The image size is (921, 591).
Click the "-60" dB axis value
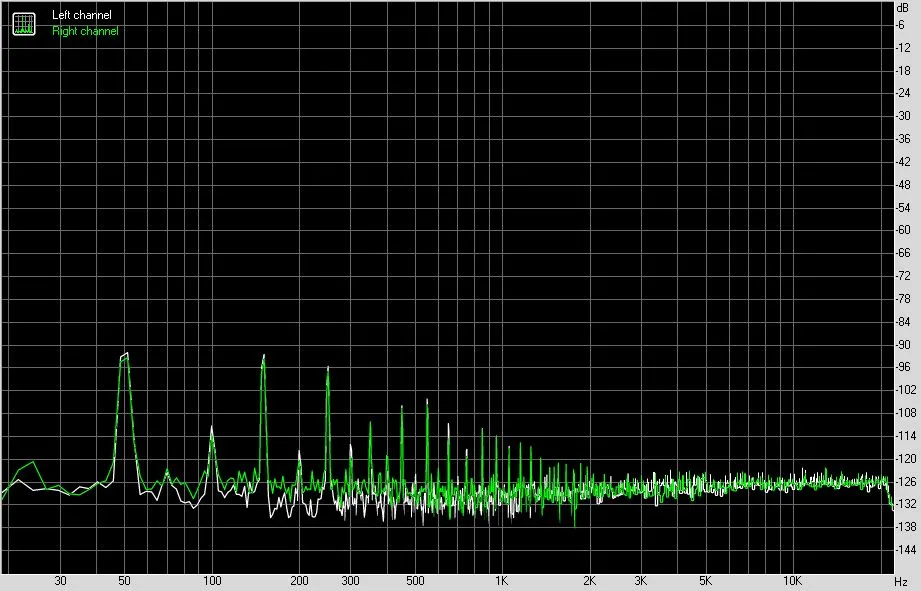[x=902, y=230]
